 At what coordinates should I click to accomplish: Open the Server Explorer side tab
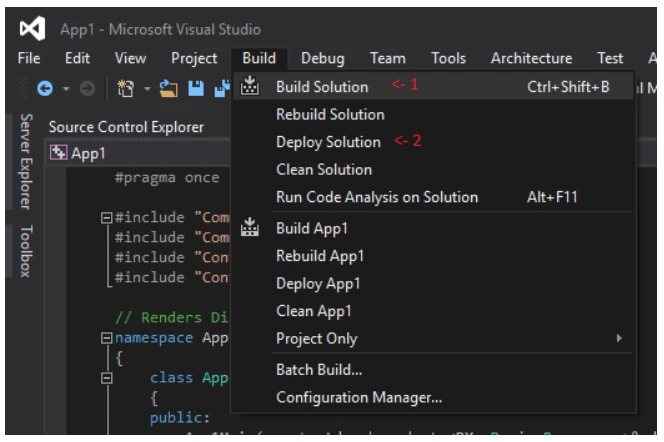pyautogui.click(x=26, y=161)
